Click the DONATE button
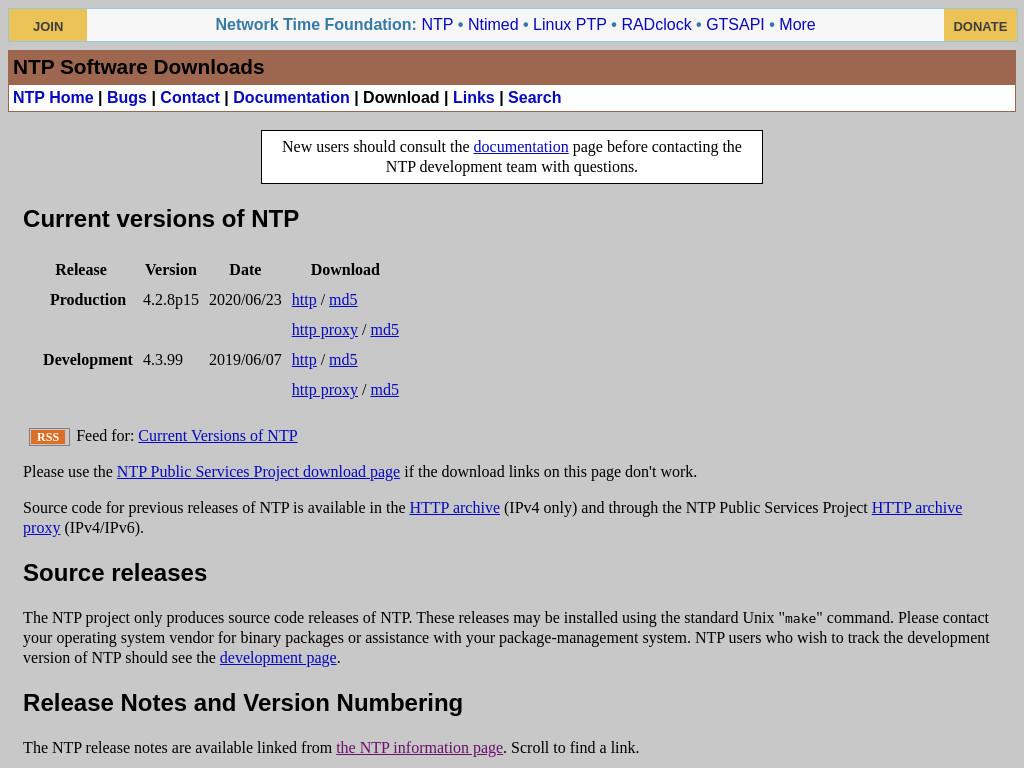This screenshot has height=768, width=1024. pyautogui.click(x=980, y=25)
